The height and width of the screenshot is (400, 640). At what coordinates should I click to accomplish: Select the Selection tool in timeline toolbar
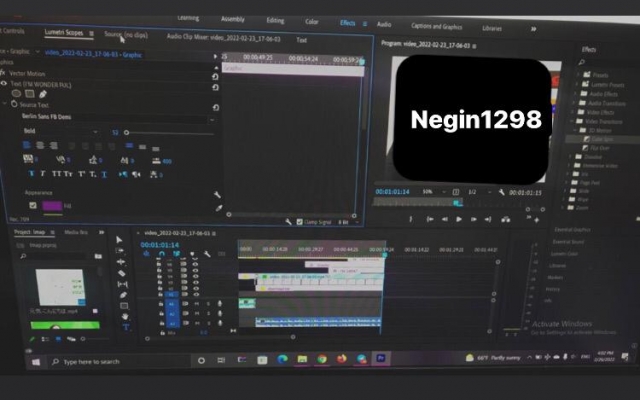[x=121, y=240]
